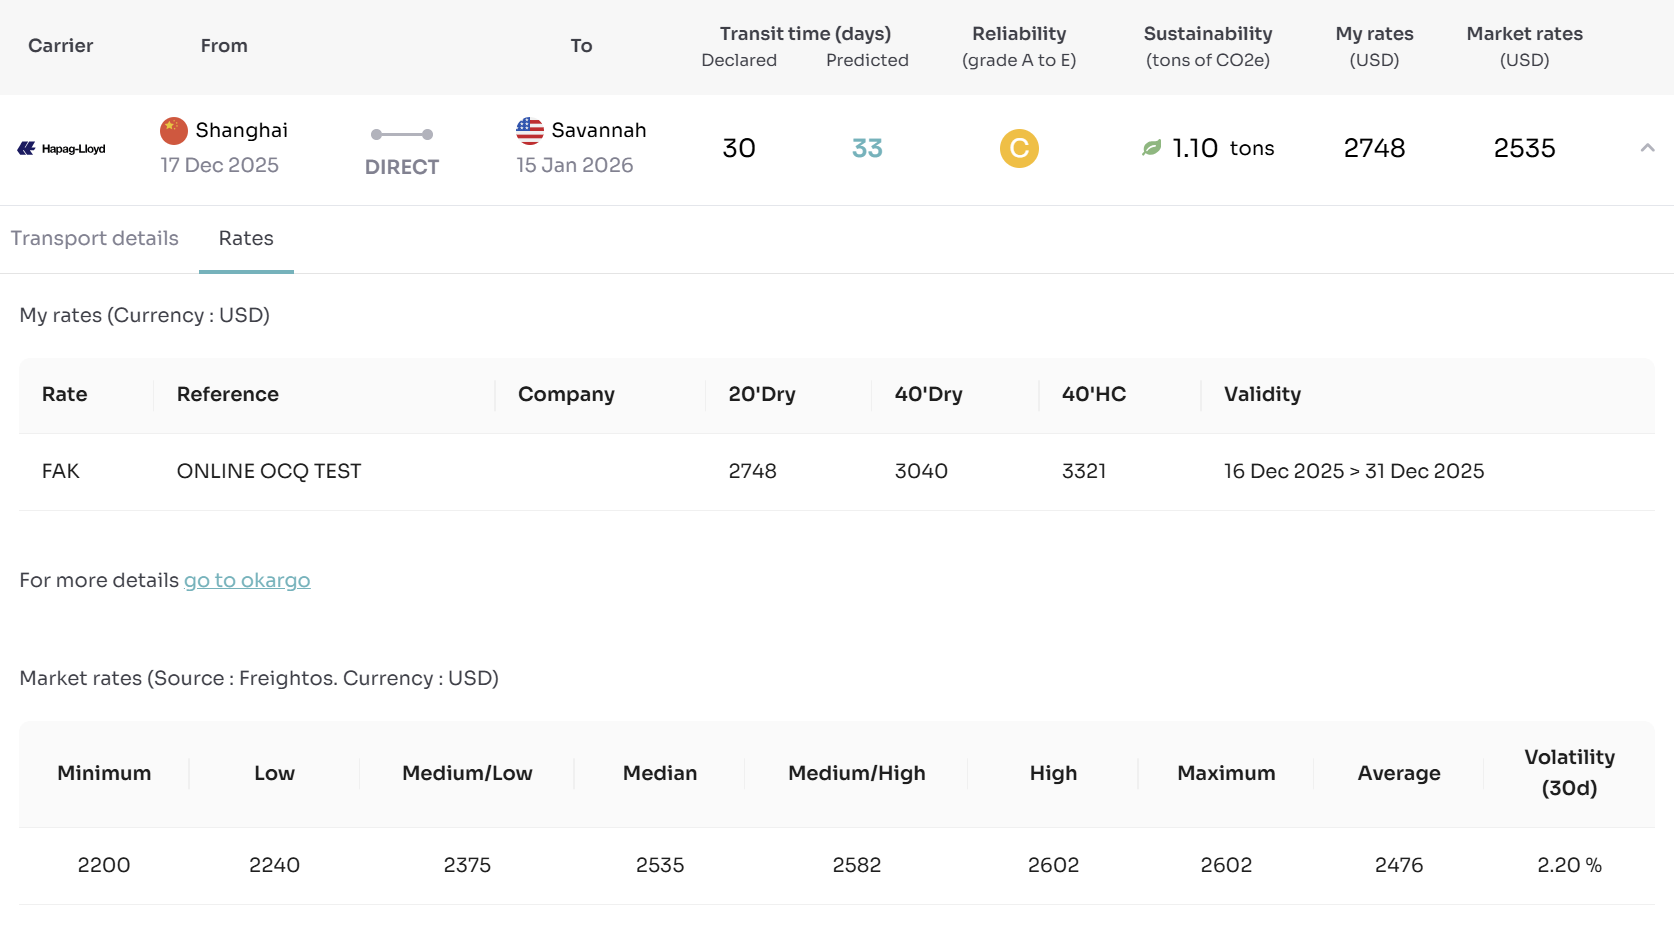Click the China flag icon next to Shanghai
This screenshot has width=1674, height=925.
174,131
